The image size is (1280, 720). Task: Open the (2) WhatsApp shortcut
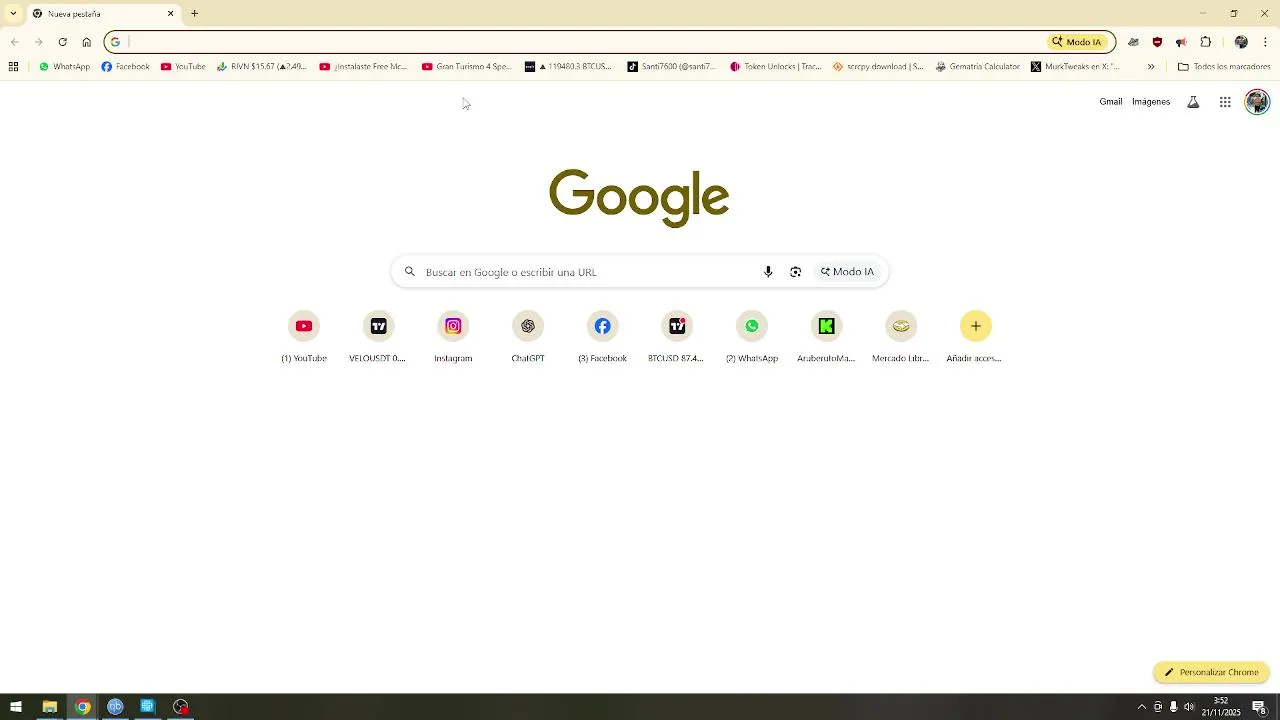752,338
